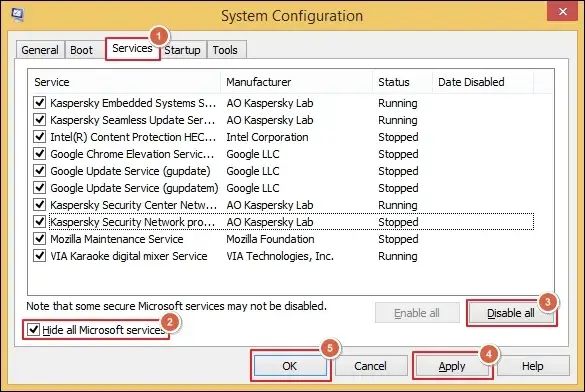Click Running status of Kaspersky Embedded Systems

coord(398,103)
